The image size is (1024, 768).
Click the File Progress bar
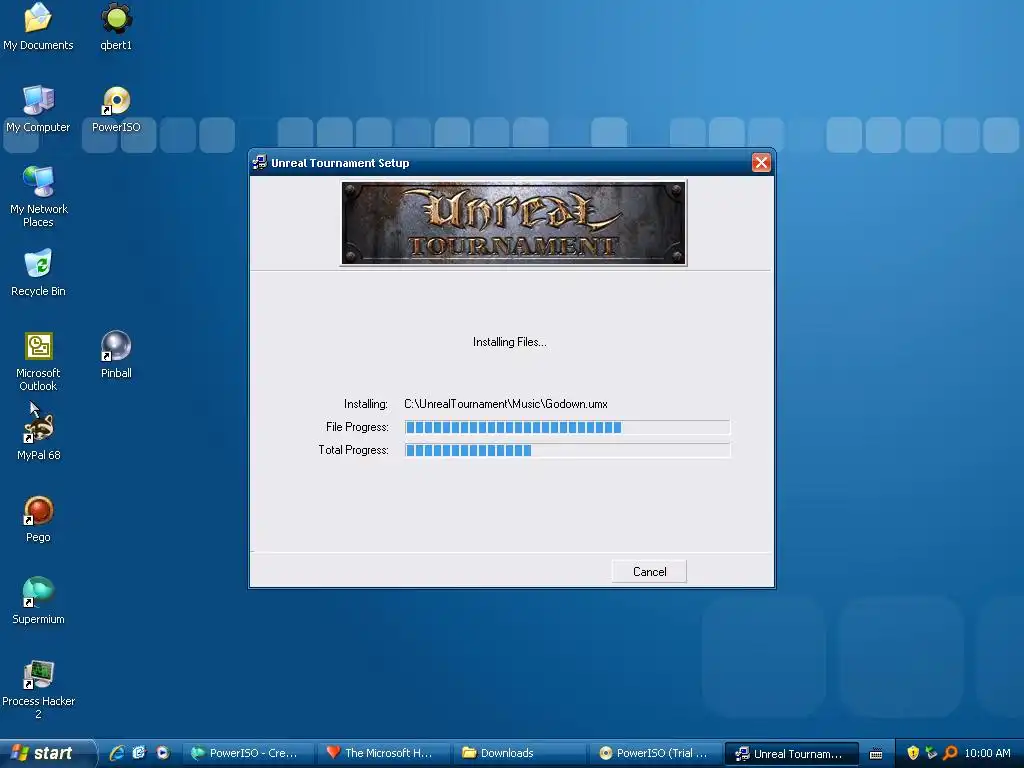pyautogui.click(x=567, y=427)
